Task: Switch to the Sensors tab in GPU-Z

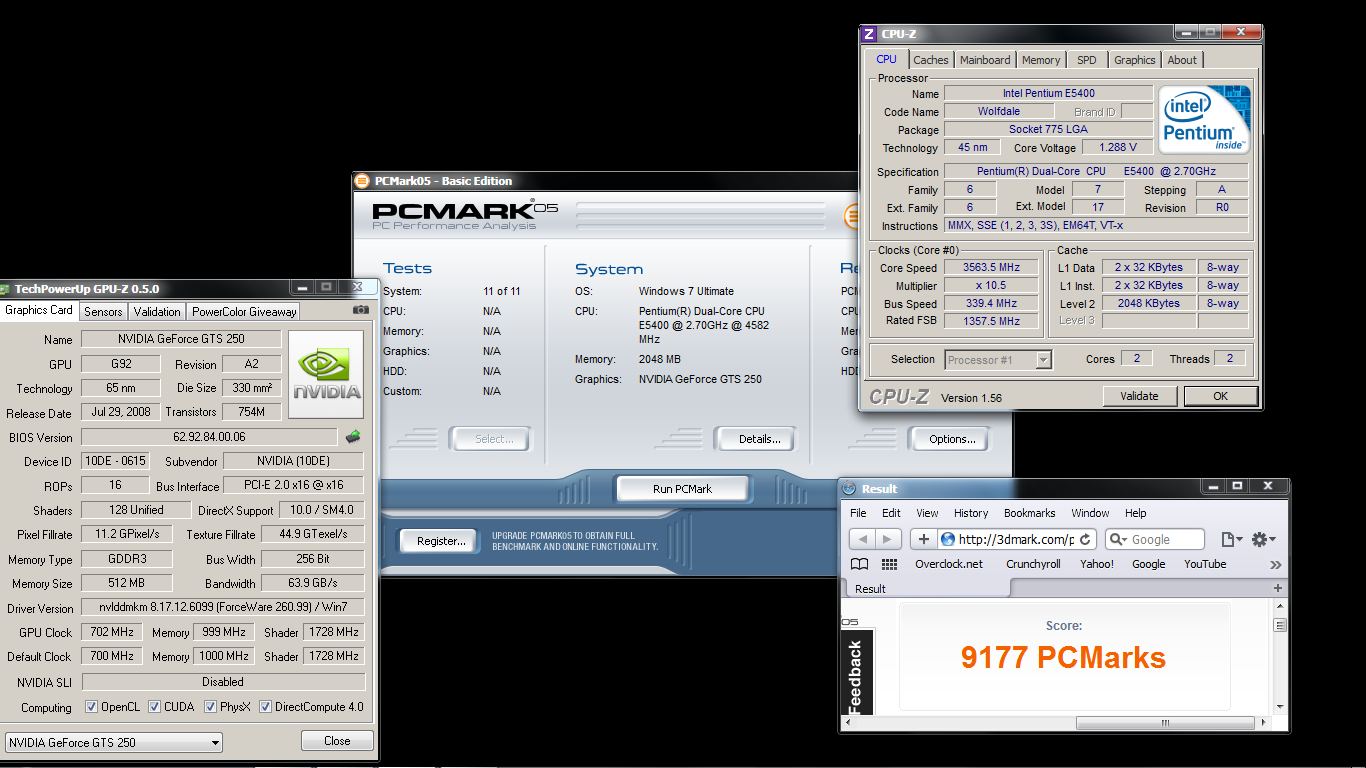Action: [103, 311]
